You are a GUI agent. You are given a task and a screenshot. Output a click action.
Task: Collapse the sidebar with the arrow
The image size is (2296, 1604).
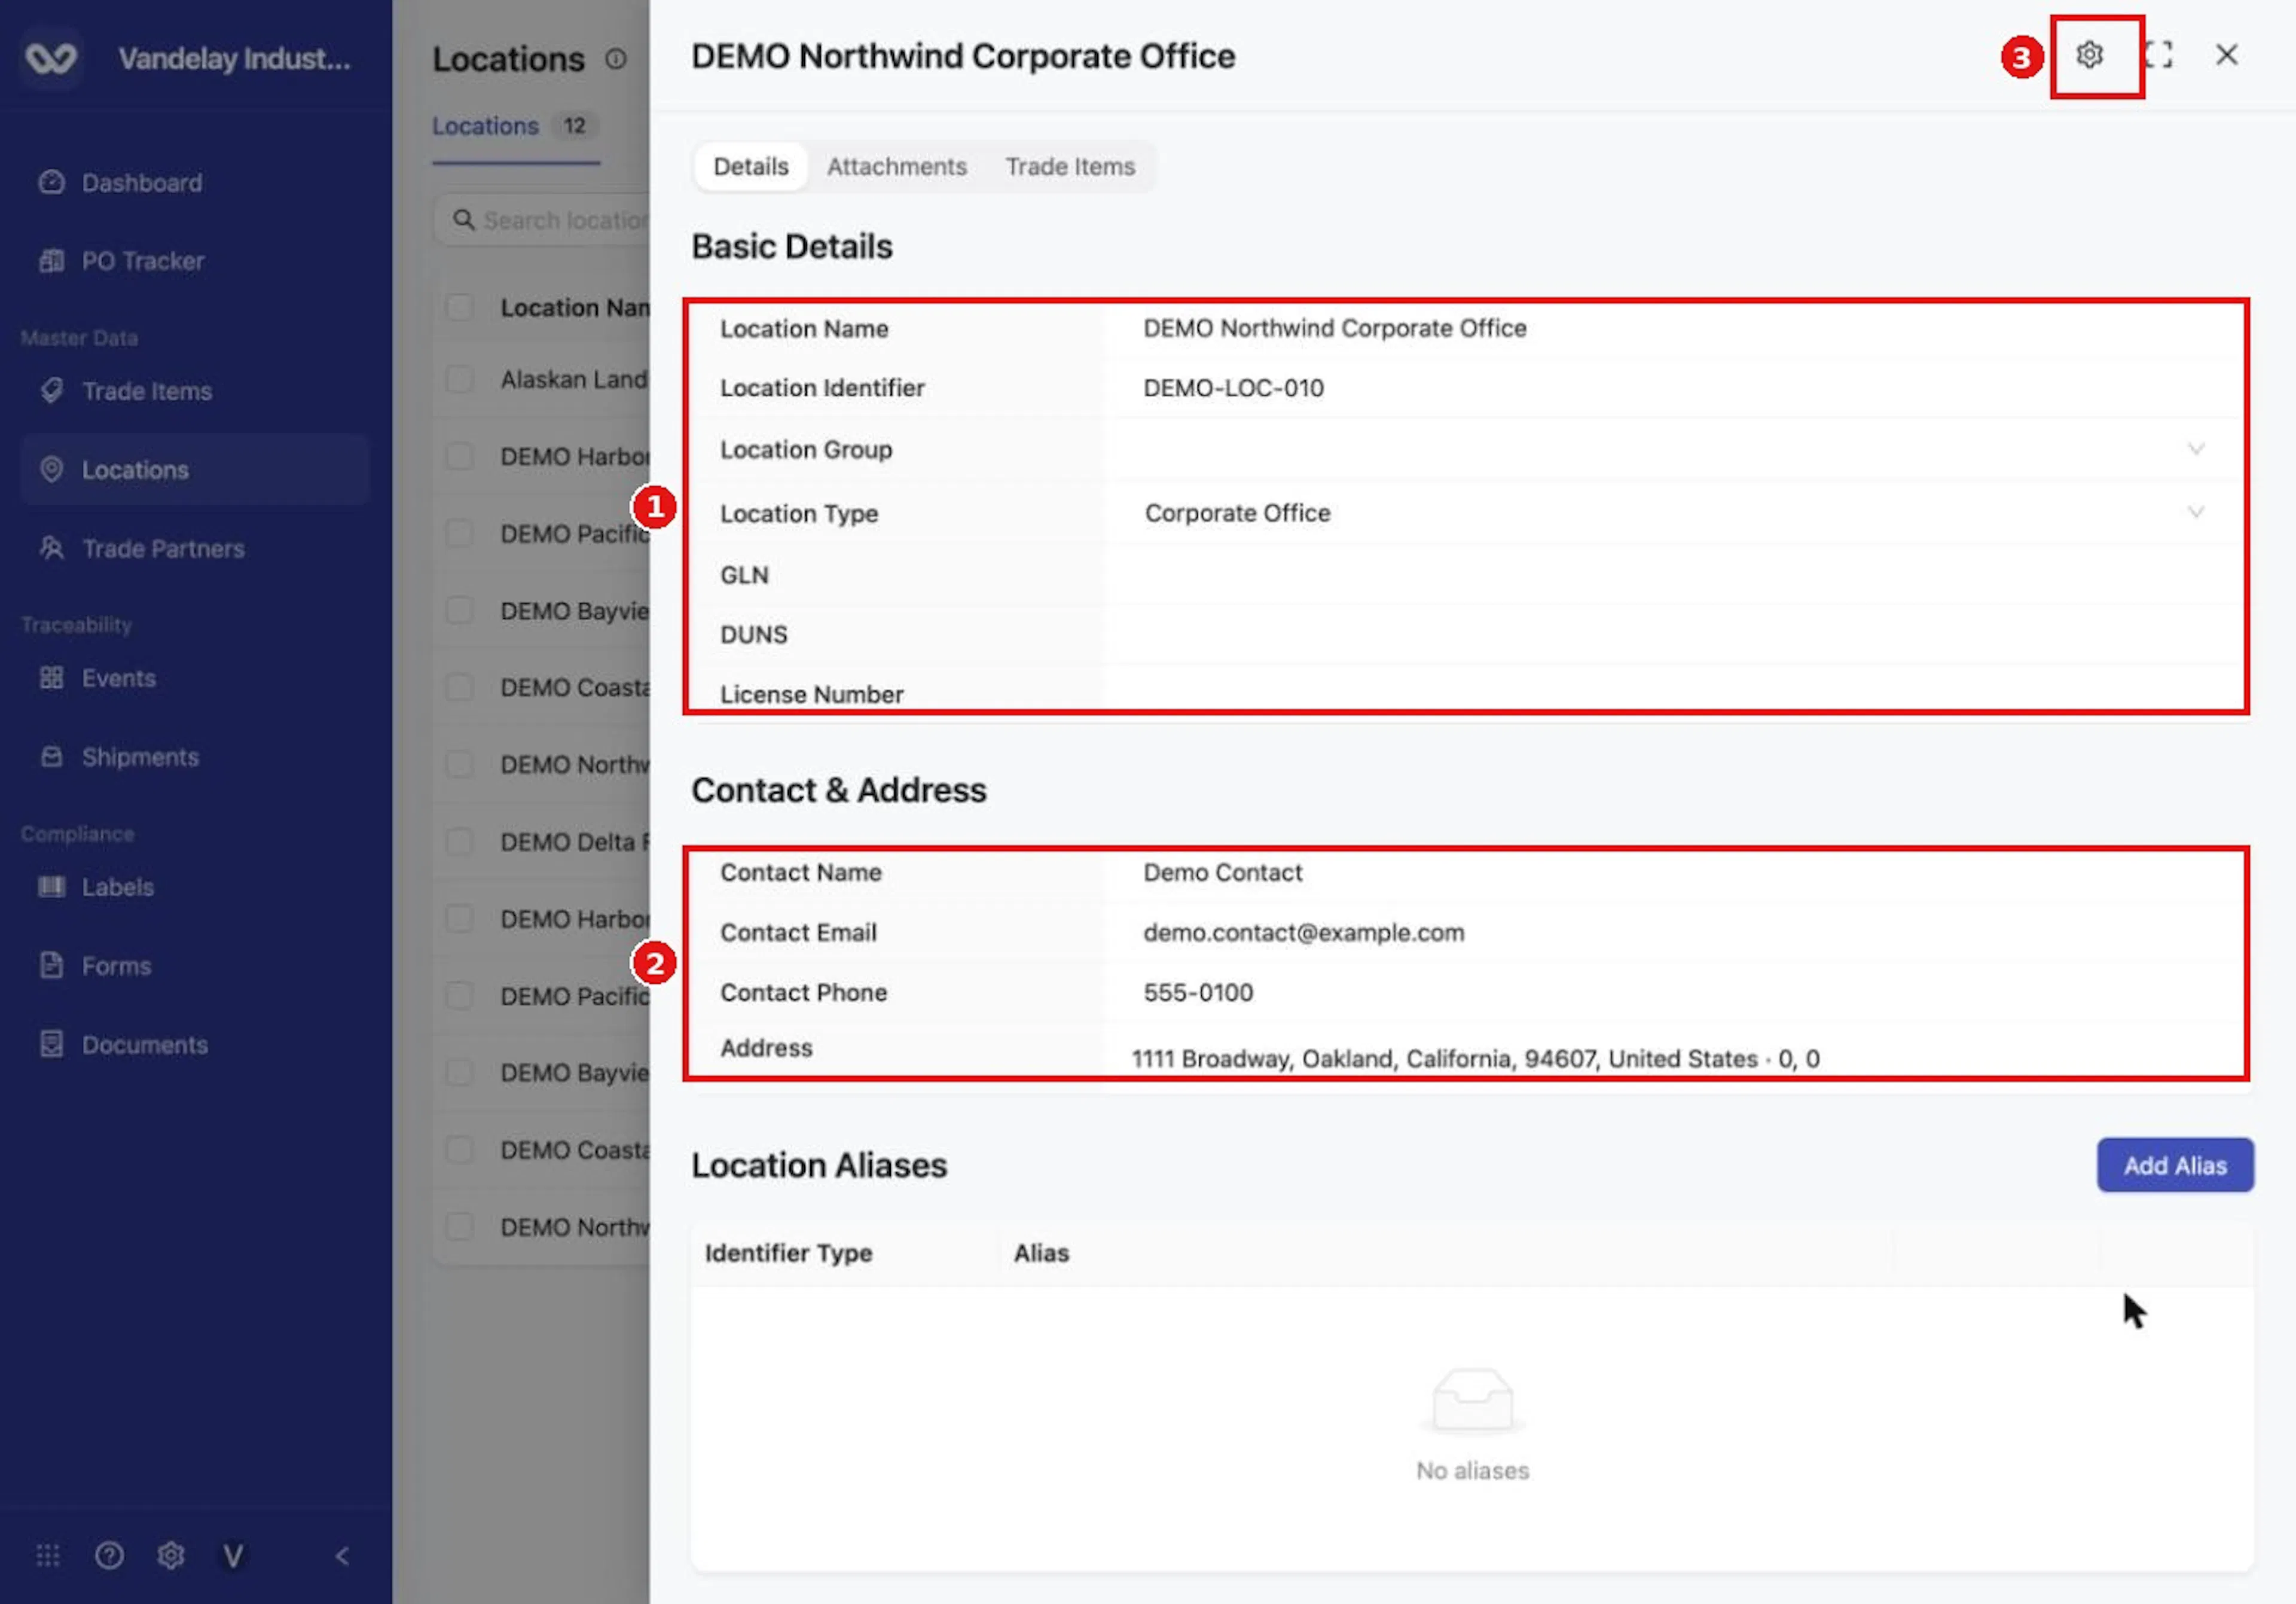tap(342, 1556)
